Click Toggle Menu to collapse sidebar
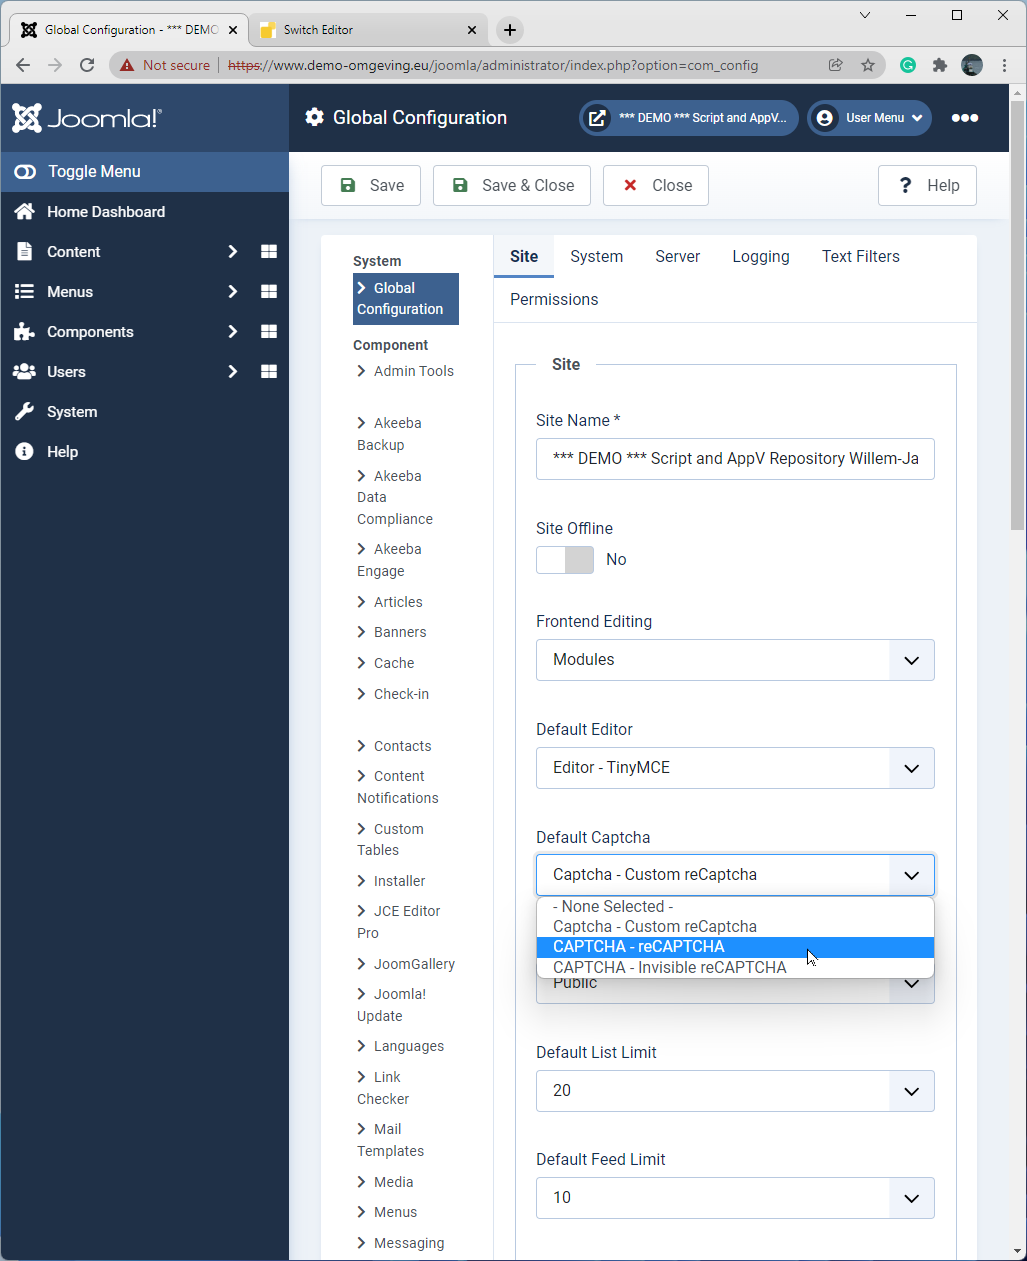1027x1261 pixels. [x=94, y=172]
